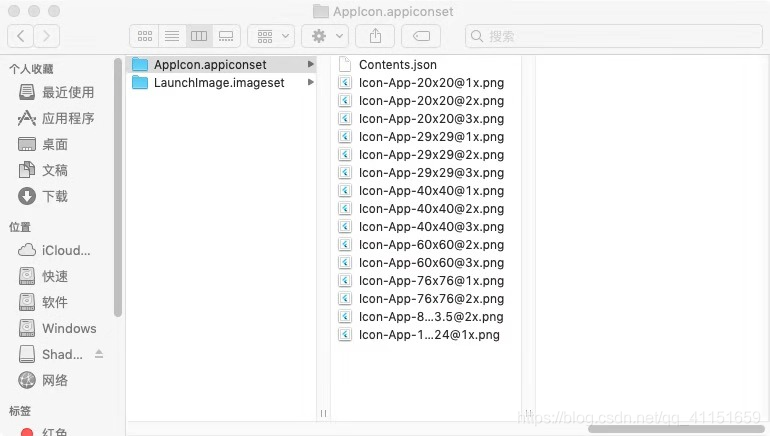The width and height of the screenshot is (770, 436).
Task: Go back with the left arrow button
Action: point(21,36)
